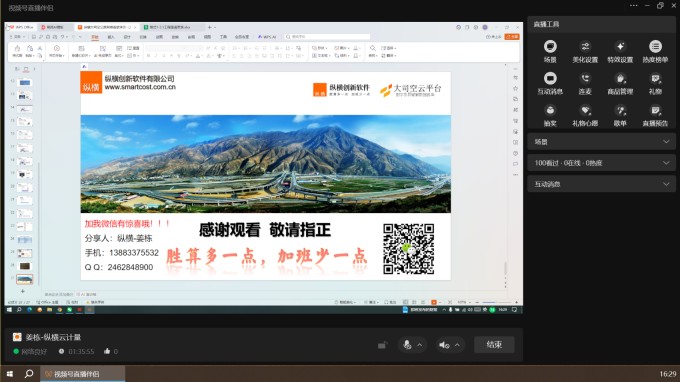The height and width of the screenshot is (382, 680).
Task: Expand the 互动消息 messages section
Action: pos(602,184)
